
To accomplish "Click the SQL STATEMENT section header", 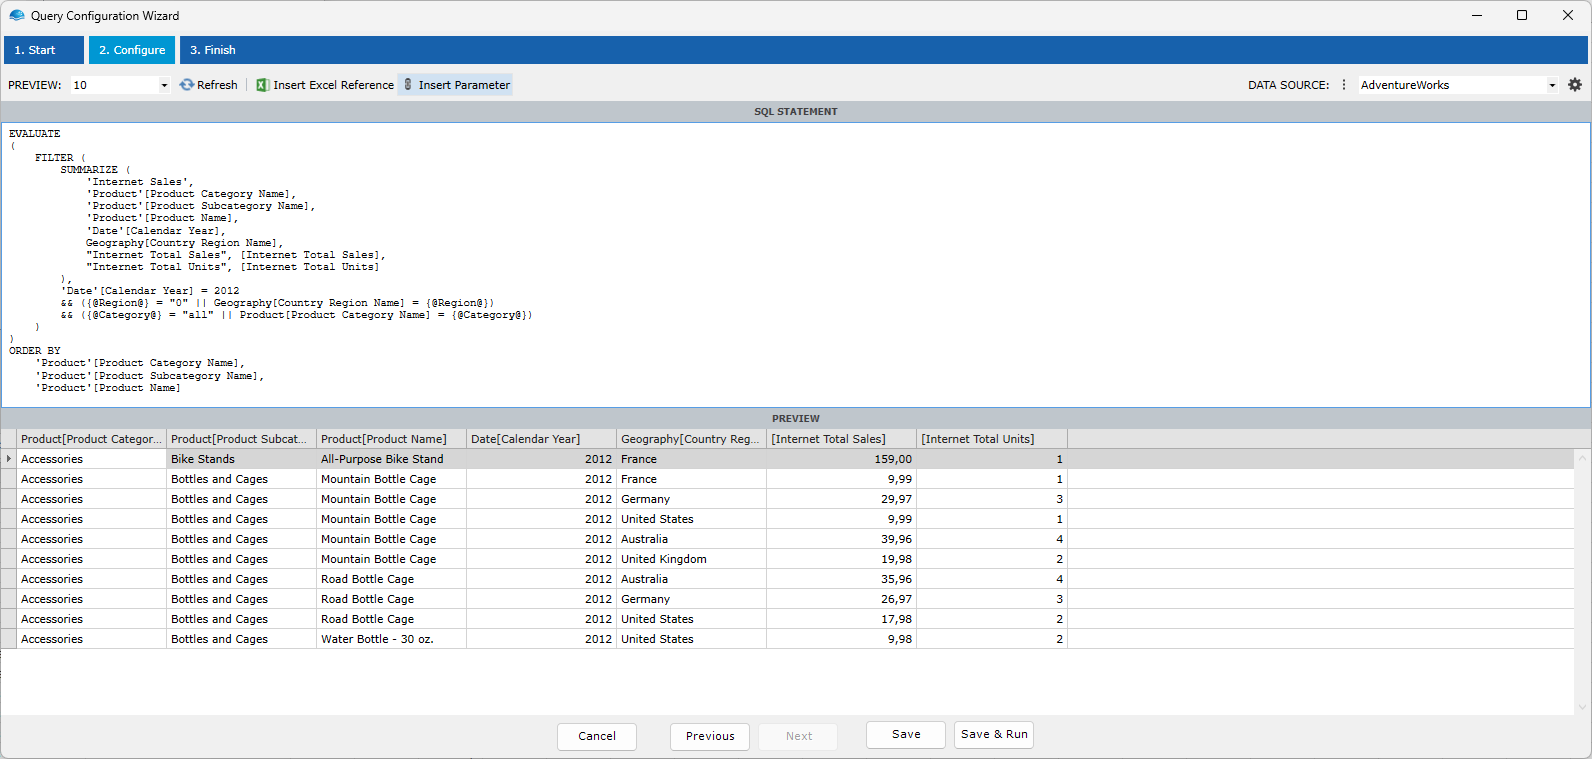I will point(796,112).
